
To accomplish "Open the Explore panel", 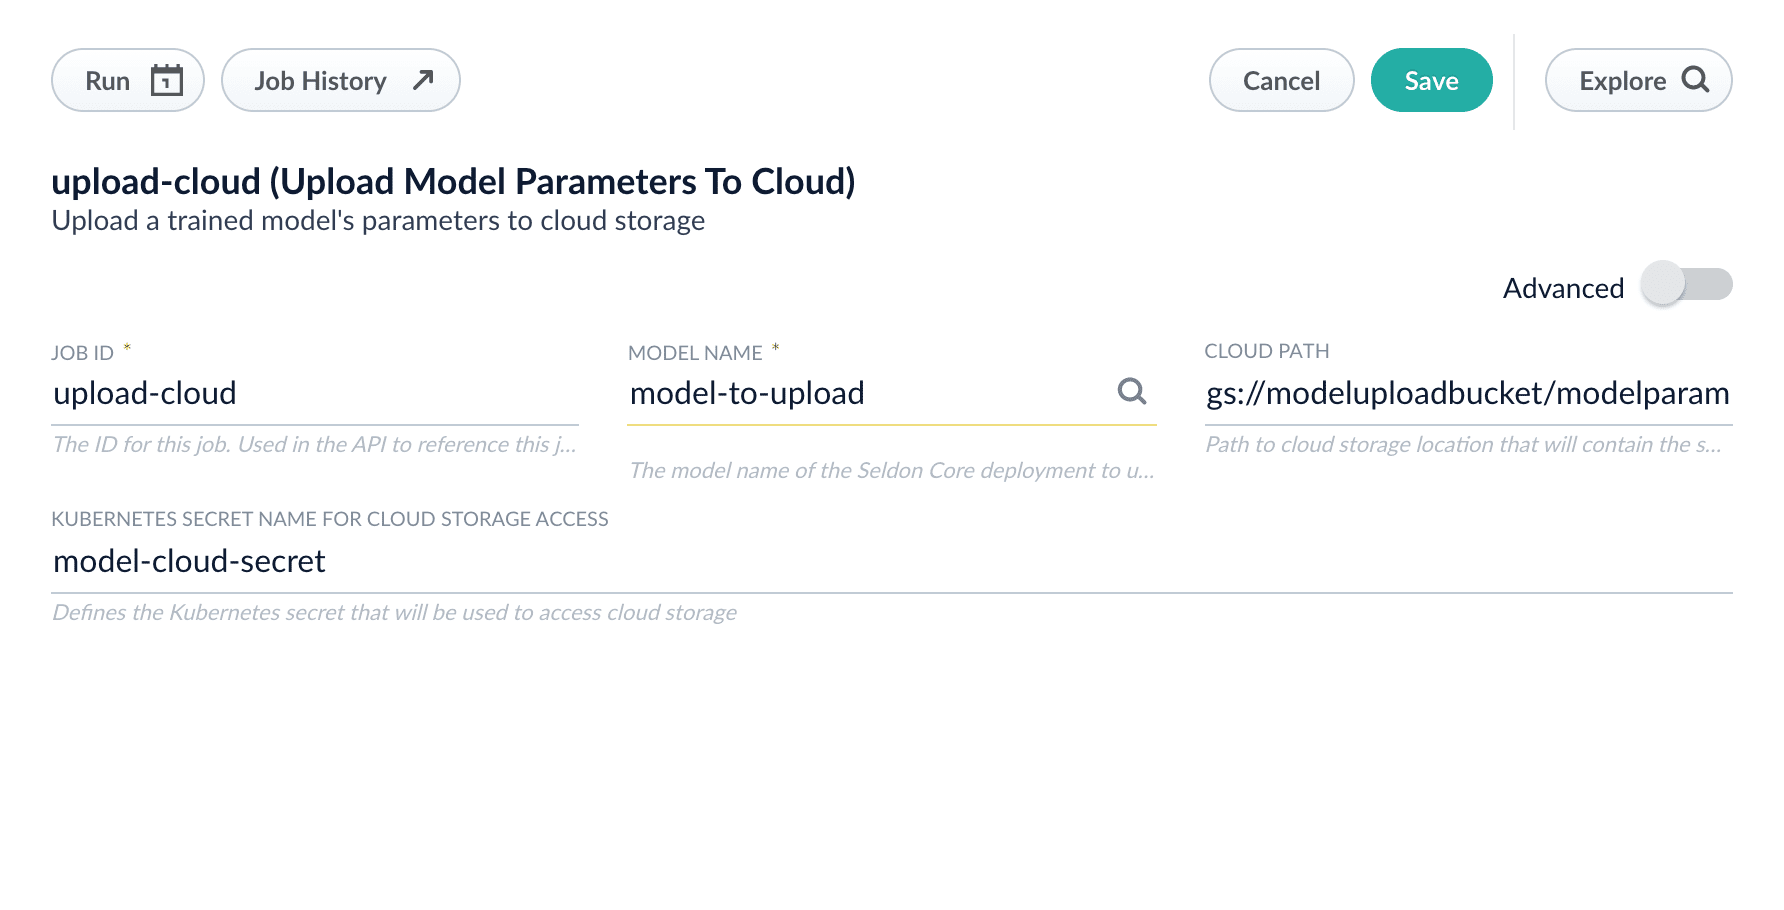I will pyautogui.click(x=1638, y=80).
